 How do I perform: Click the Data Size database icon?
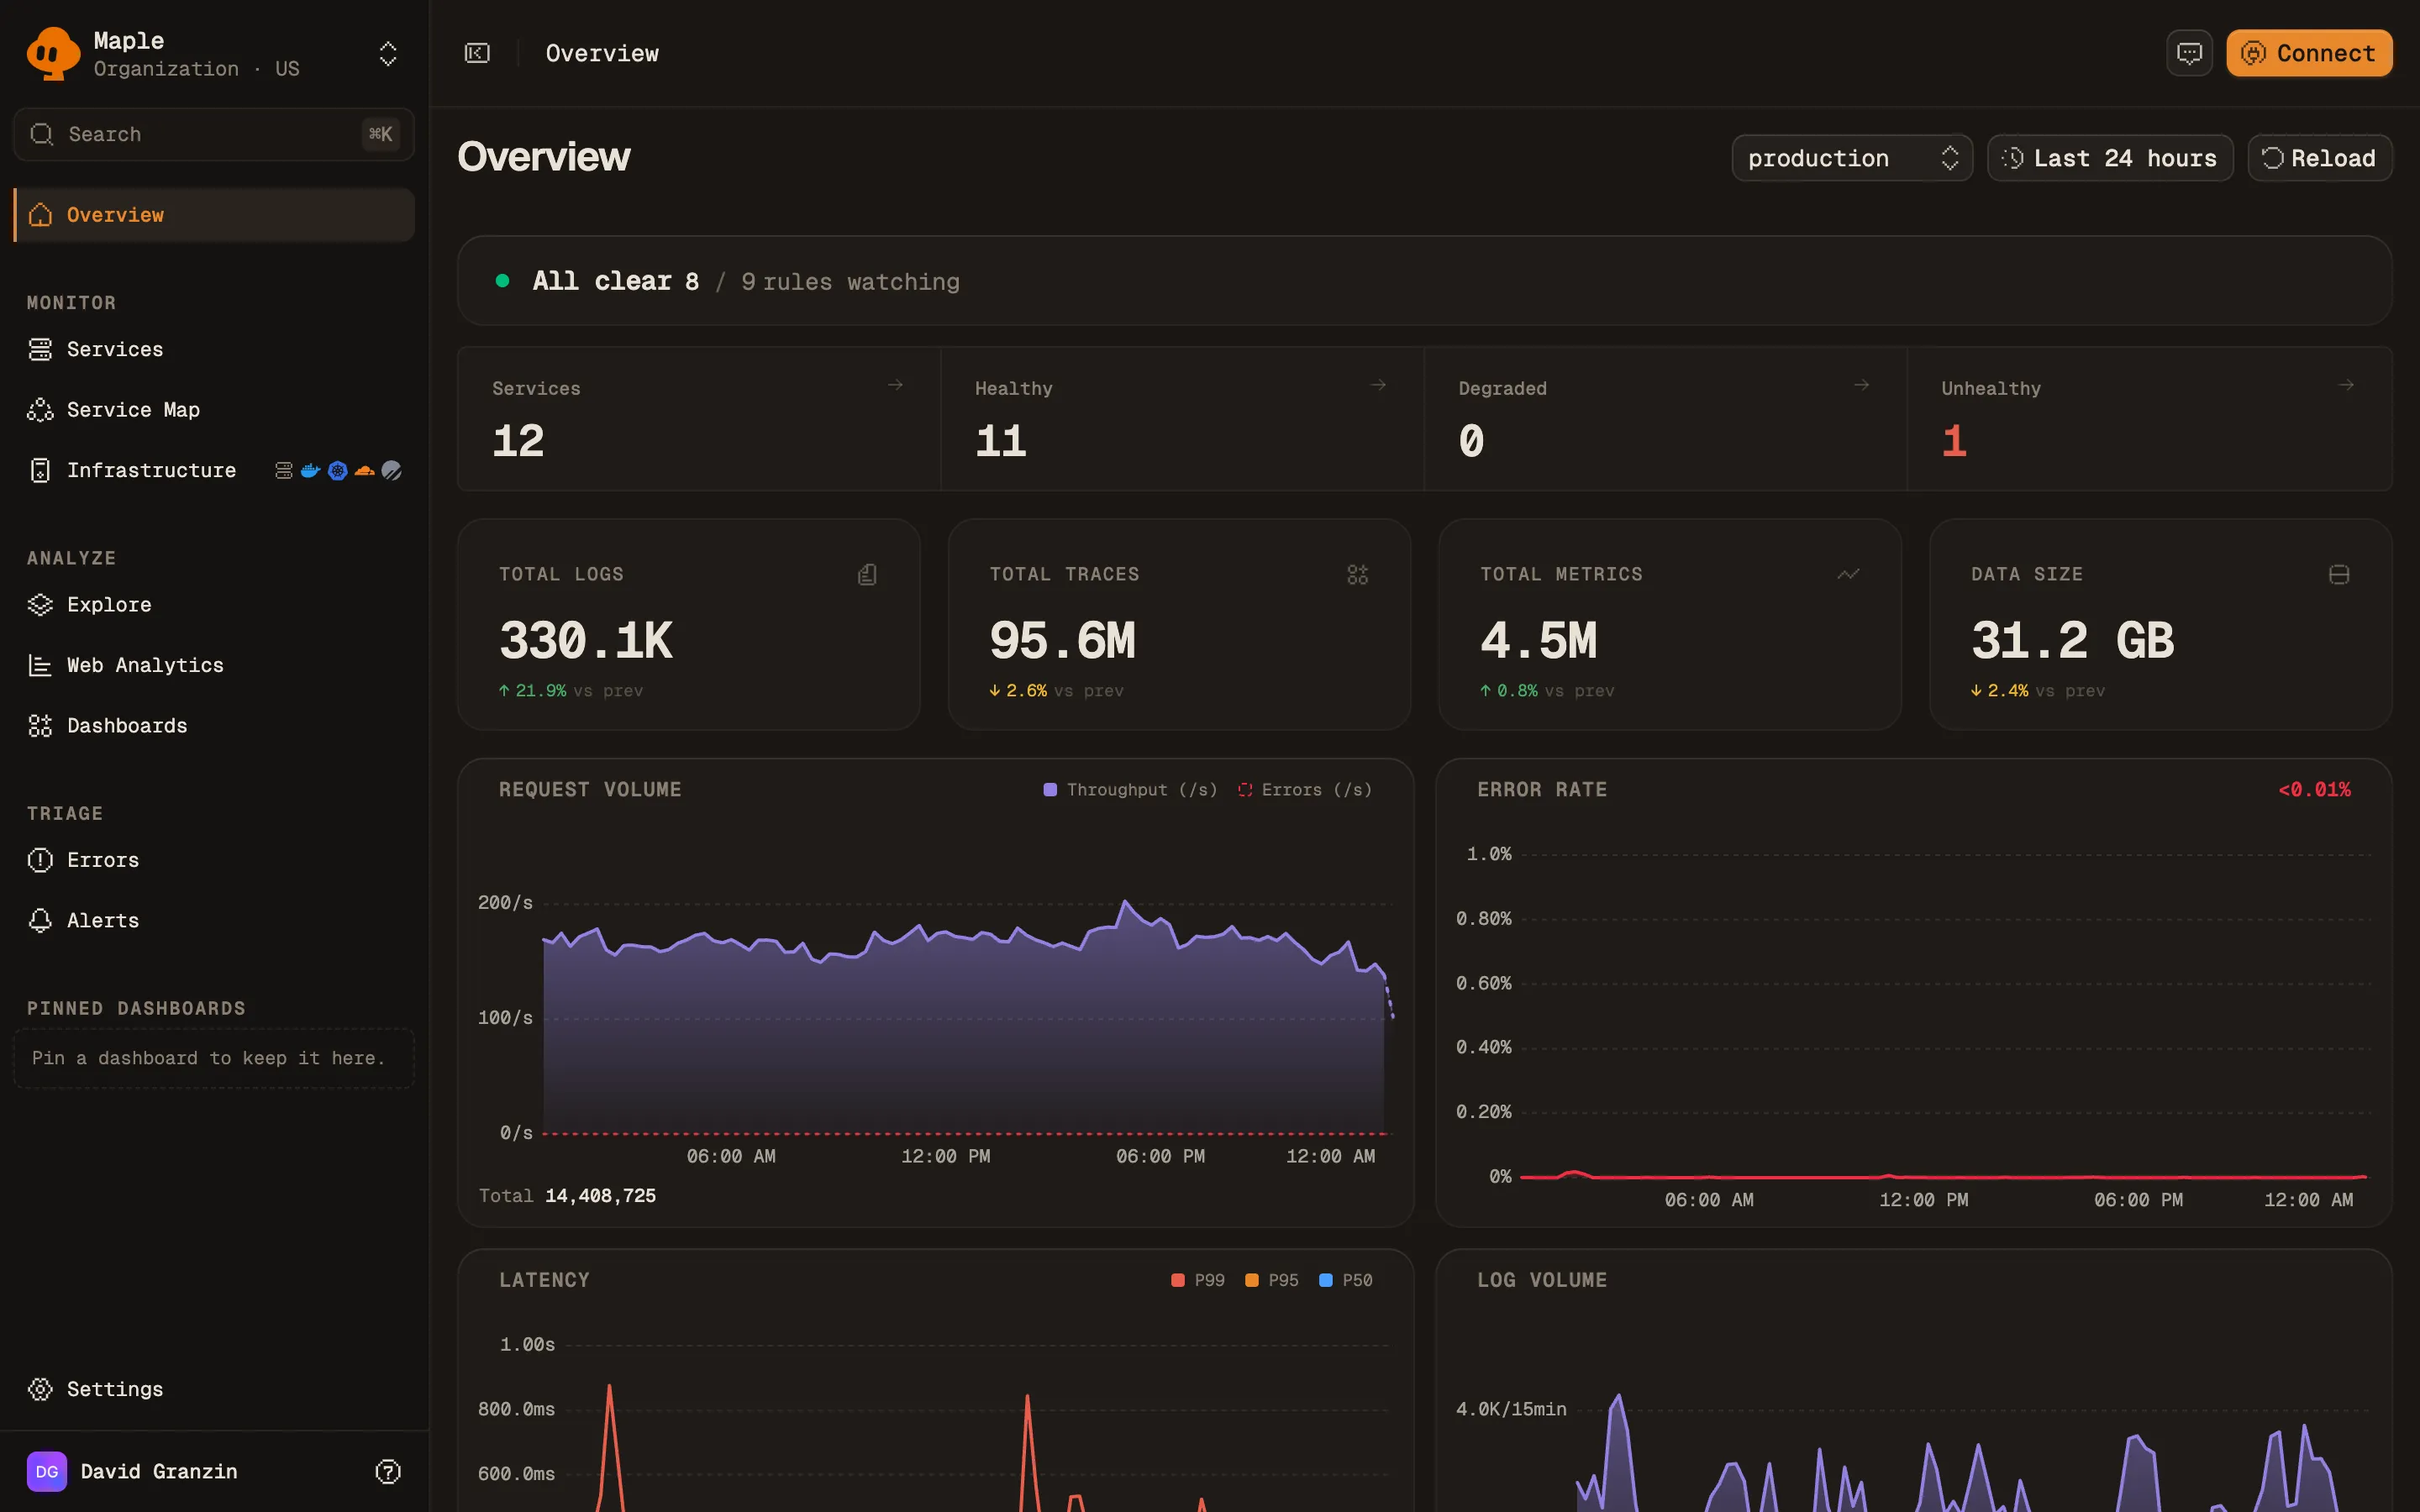[2339, 574]
